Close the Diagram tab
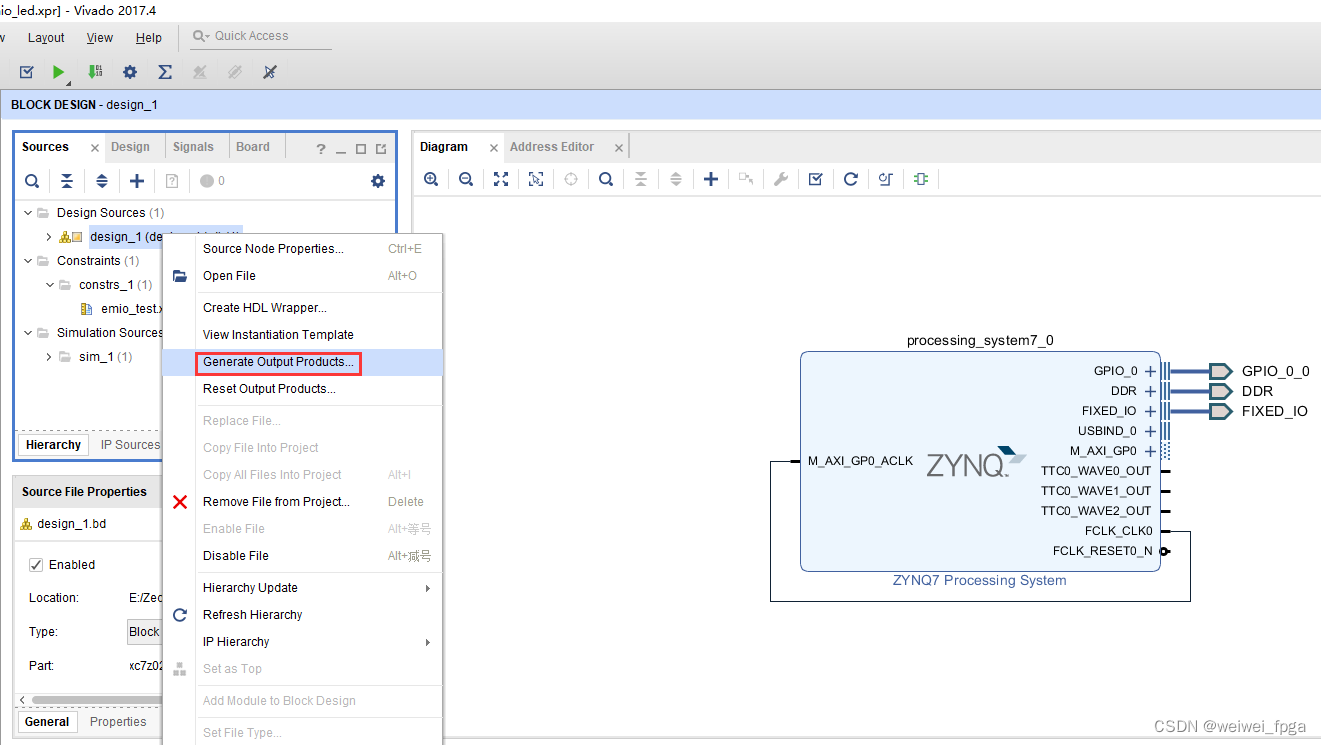 [493, 148]
